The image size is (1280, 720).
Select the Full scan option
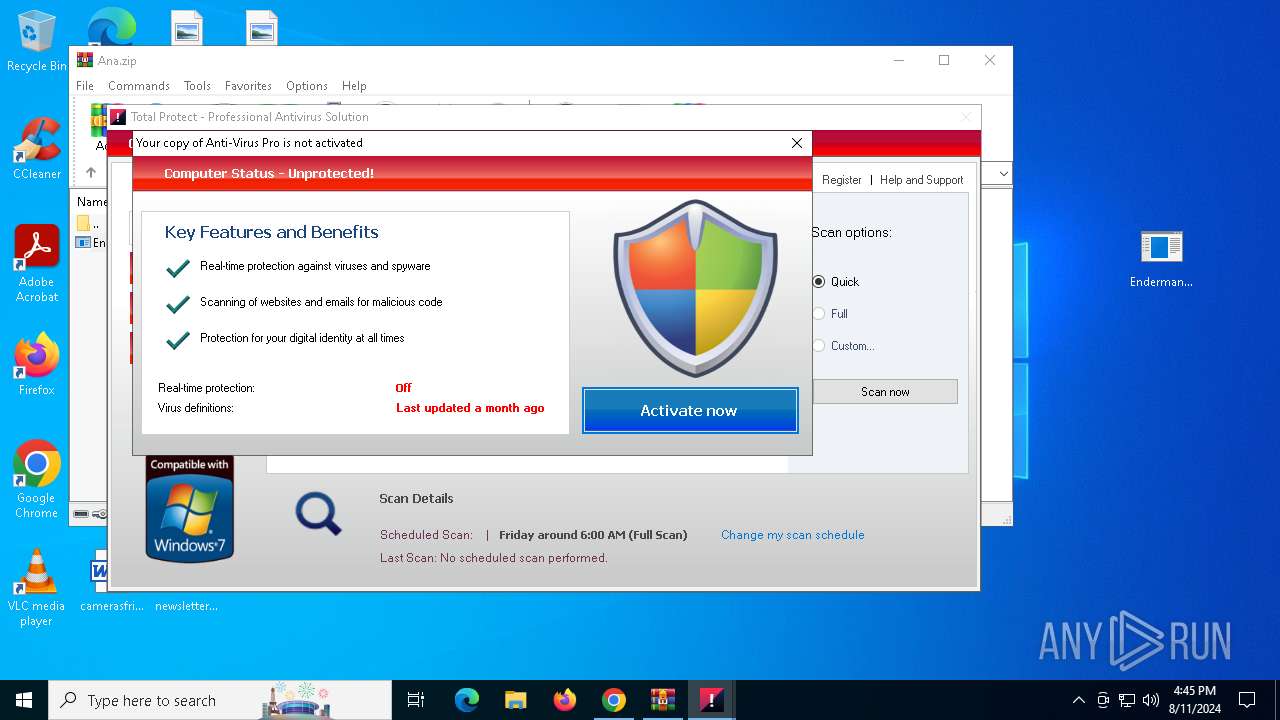[x=830, y=314]
